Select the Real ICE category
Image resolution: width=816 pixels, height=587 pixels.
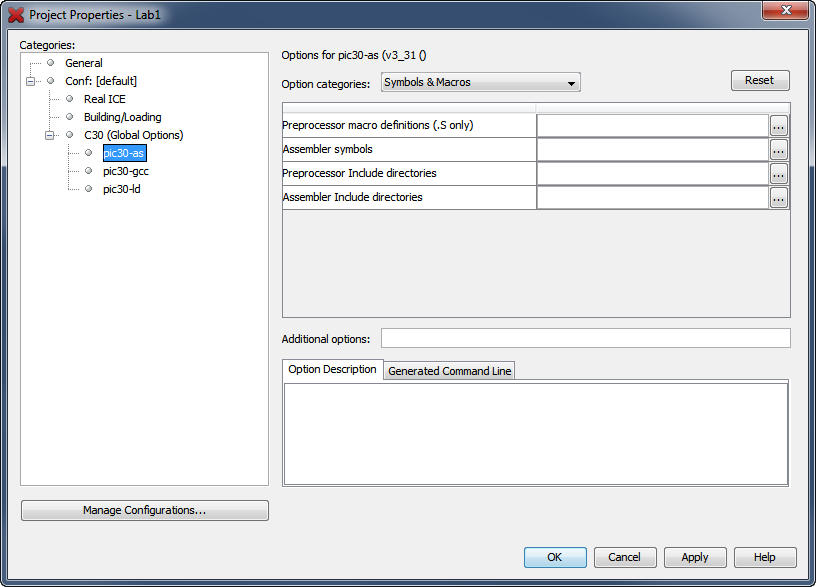(104, 98)
